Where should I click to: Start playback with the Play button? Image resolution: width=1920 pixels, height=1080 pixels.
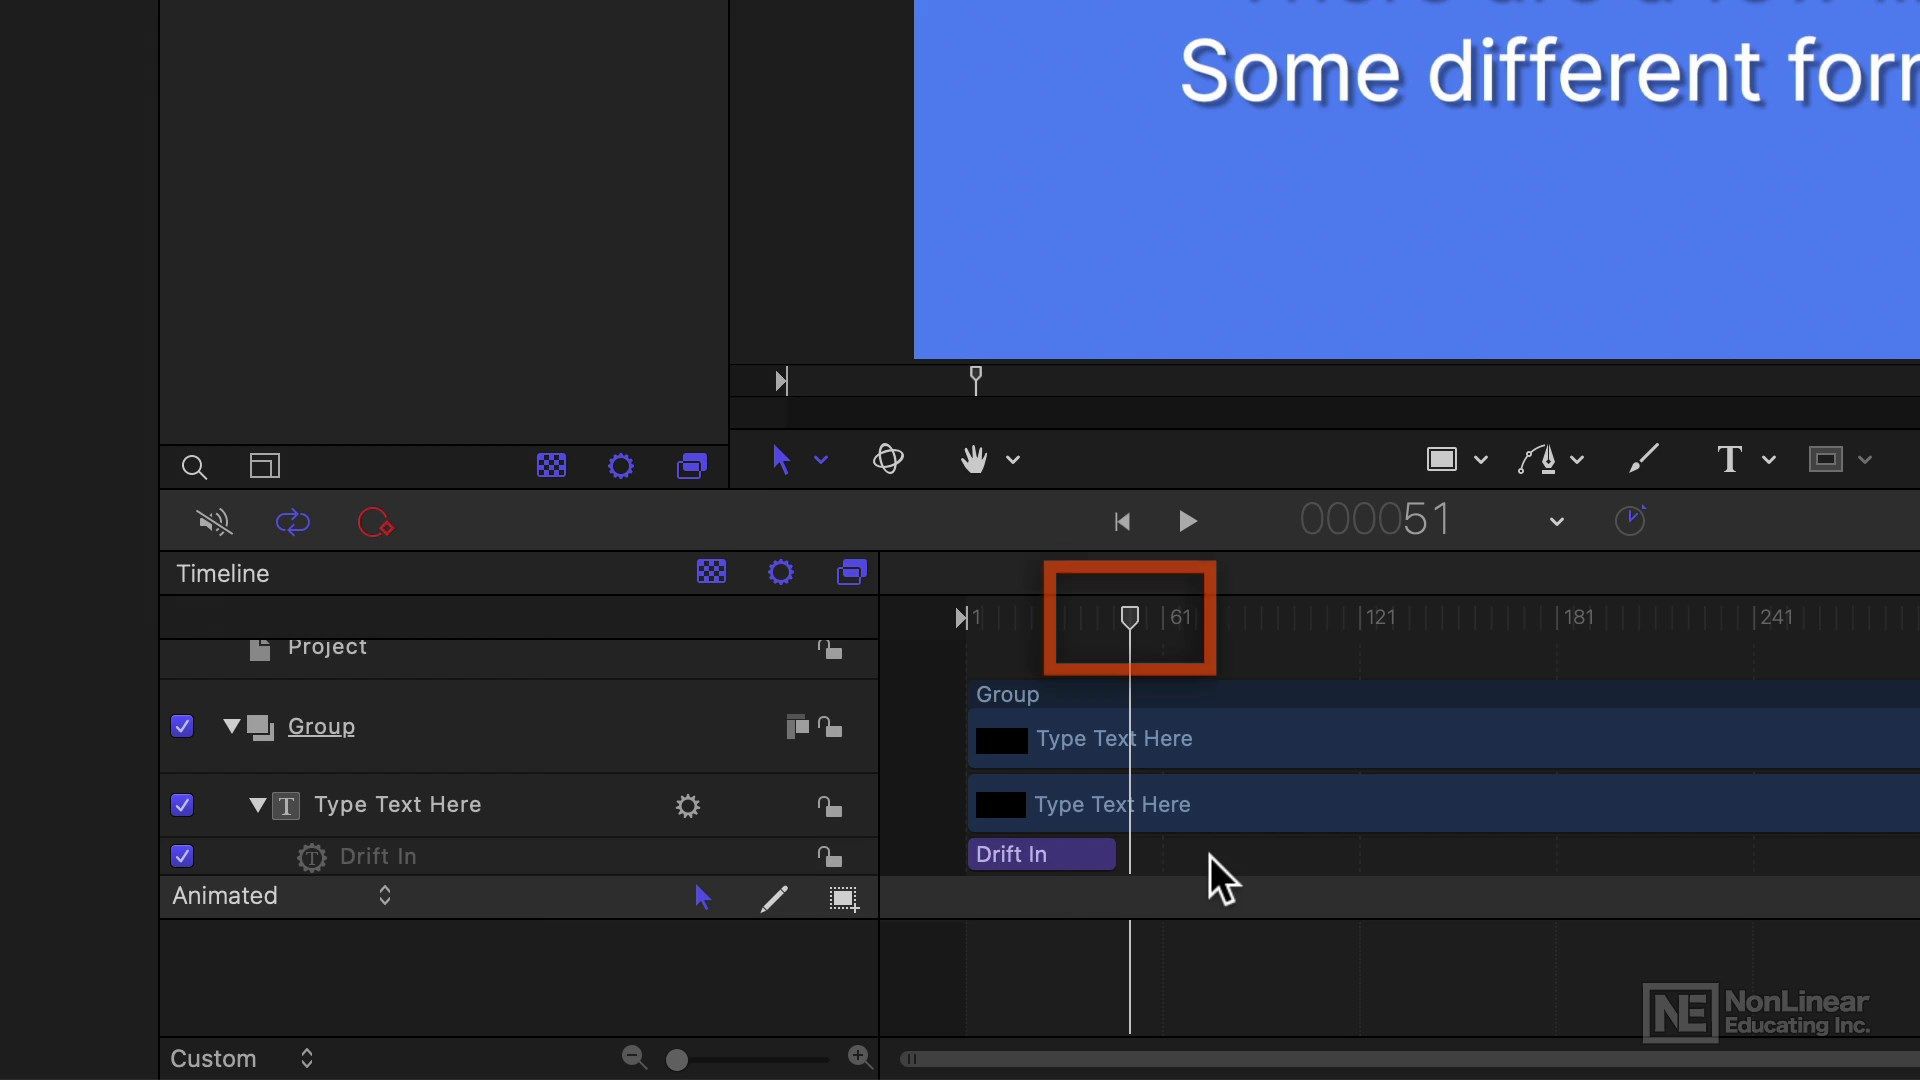tap(1187, 521)
